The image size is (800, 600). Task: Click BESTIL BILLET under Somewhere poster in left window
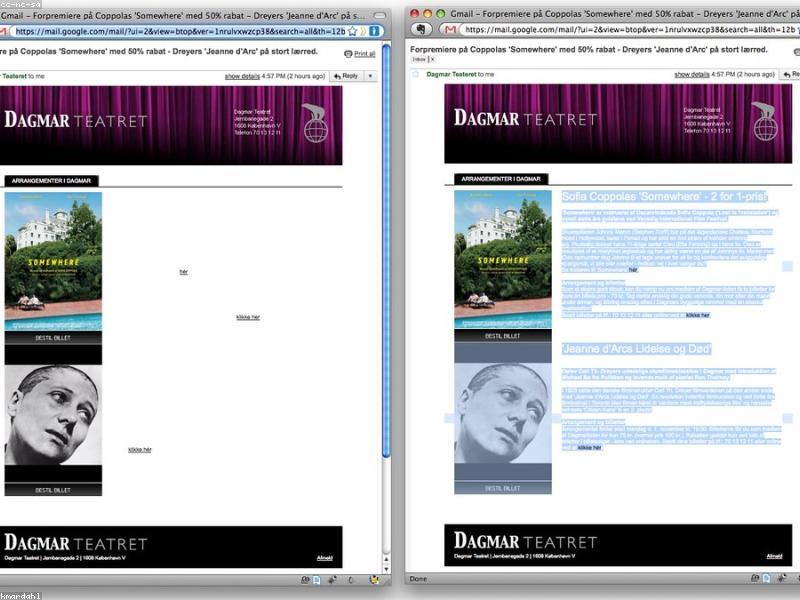coord(53,338)
